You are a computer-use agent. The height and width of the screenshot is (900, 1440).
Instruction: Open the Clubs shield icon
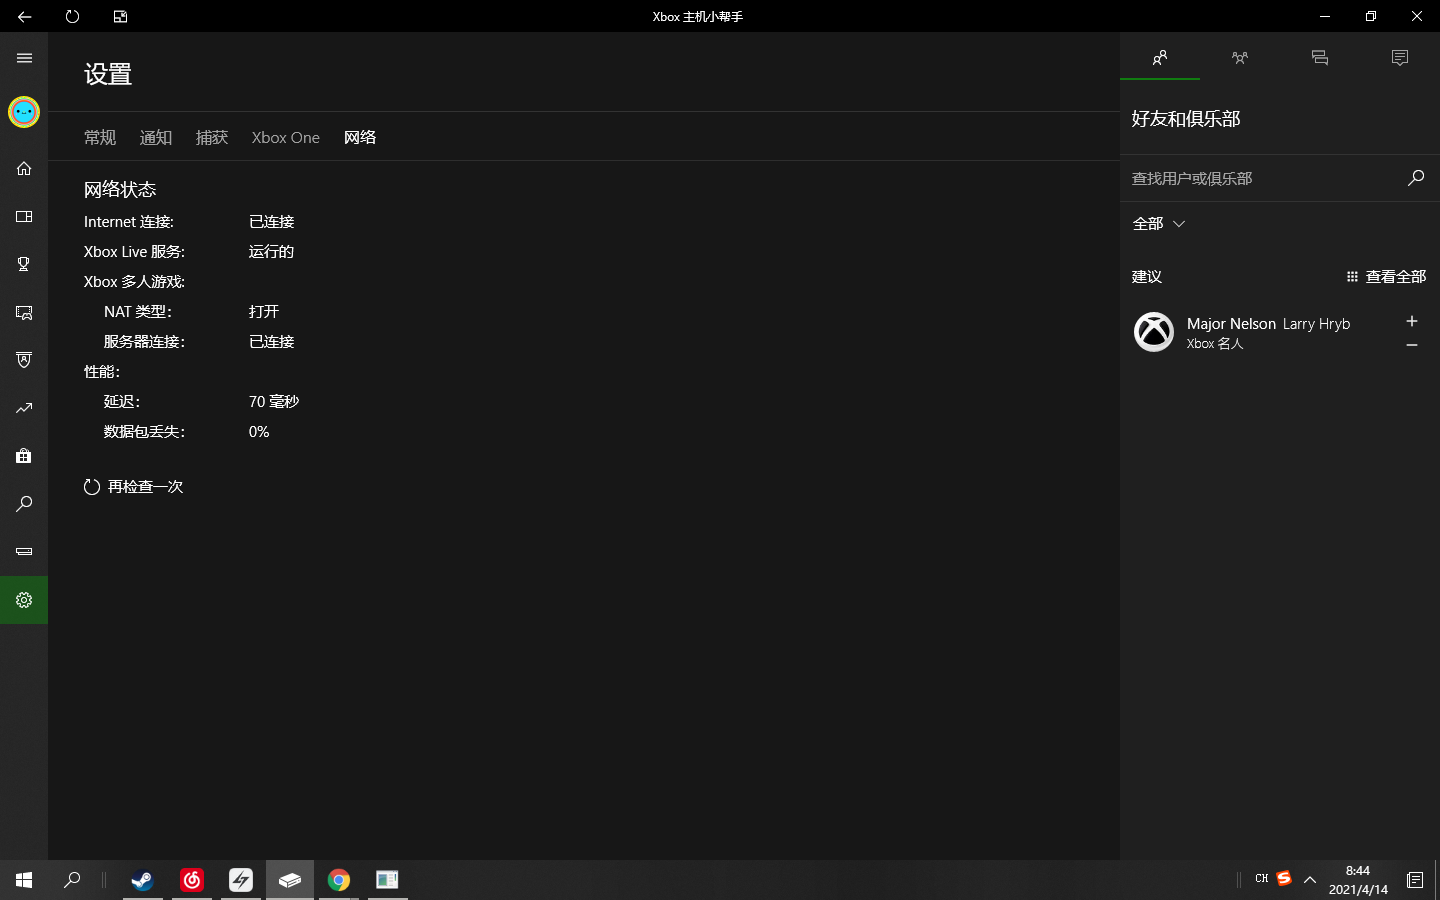(x=24, y=360)
